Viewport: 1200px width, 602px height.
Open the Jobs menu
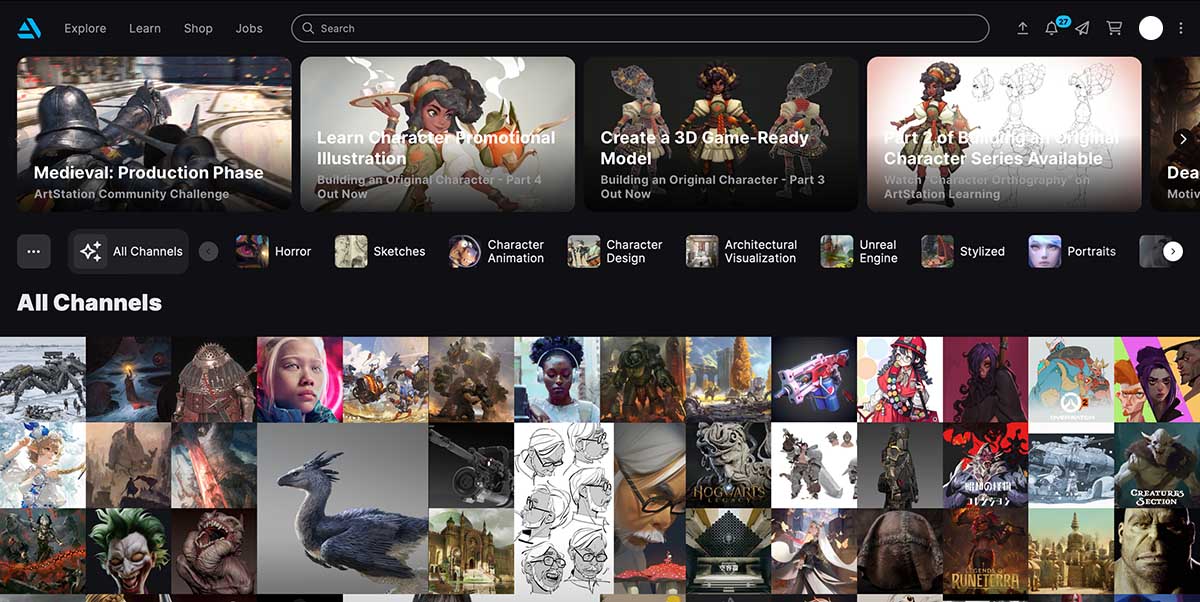click(249, 28)
